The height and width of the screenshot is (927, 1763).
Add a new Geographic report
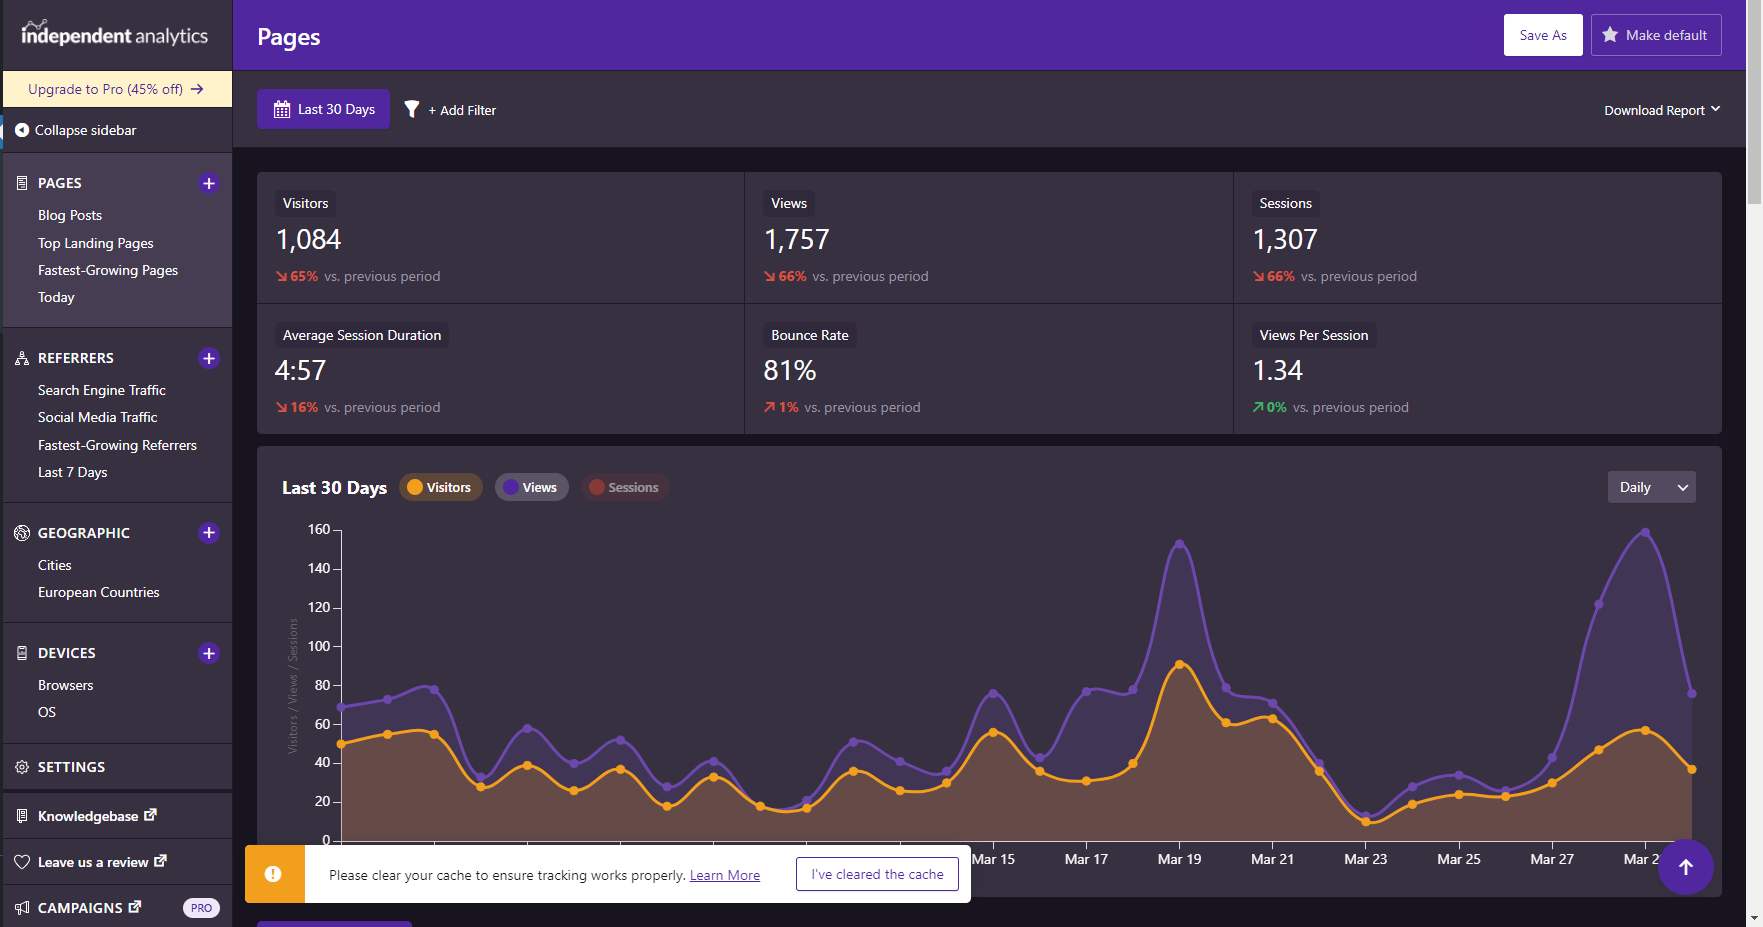pyautogui.click(x=209, y=533)
